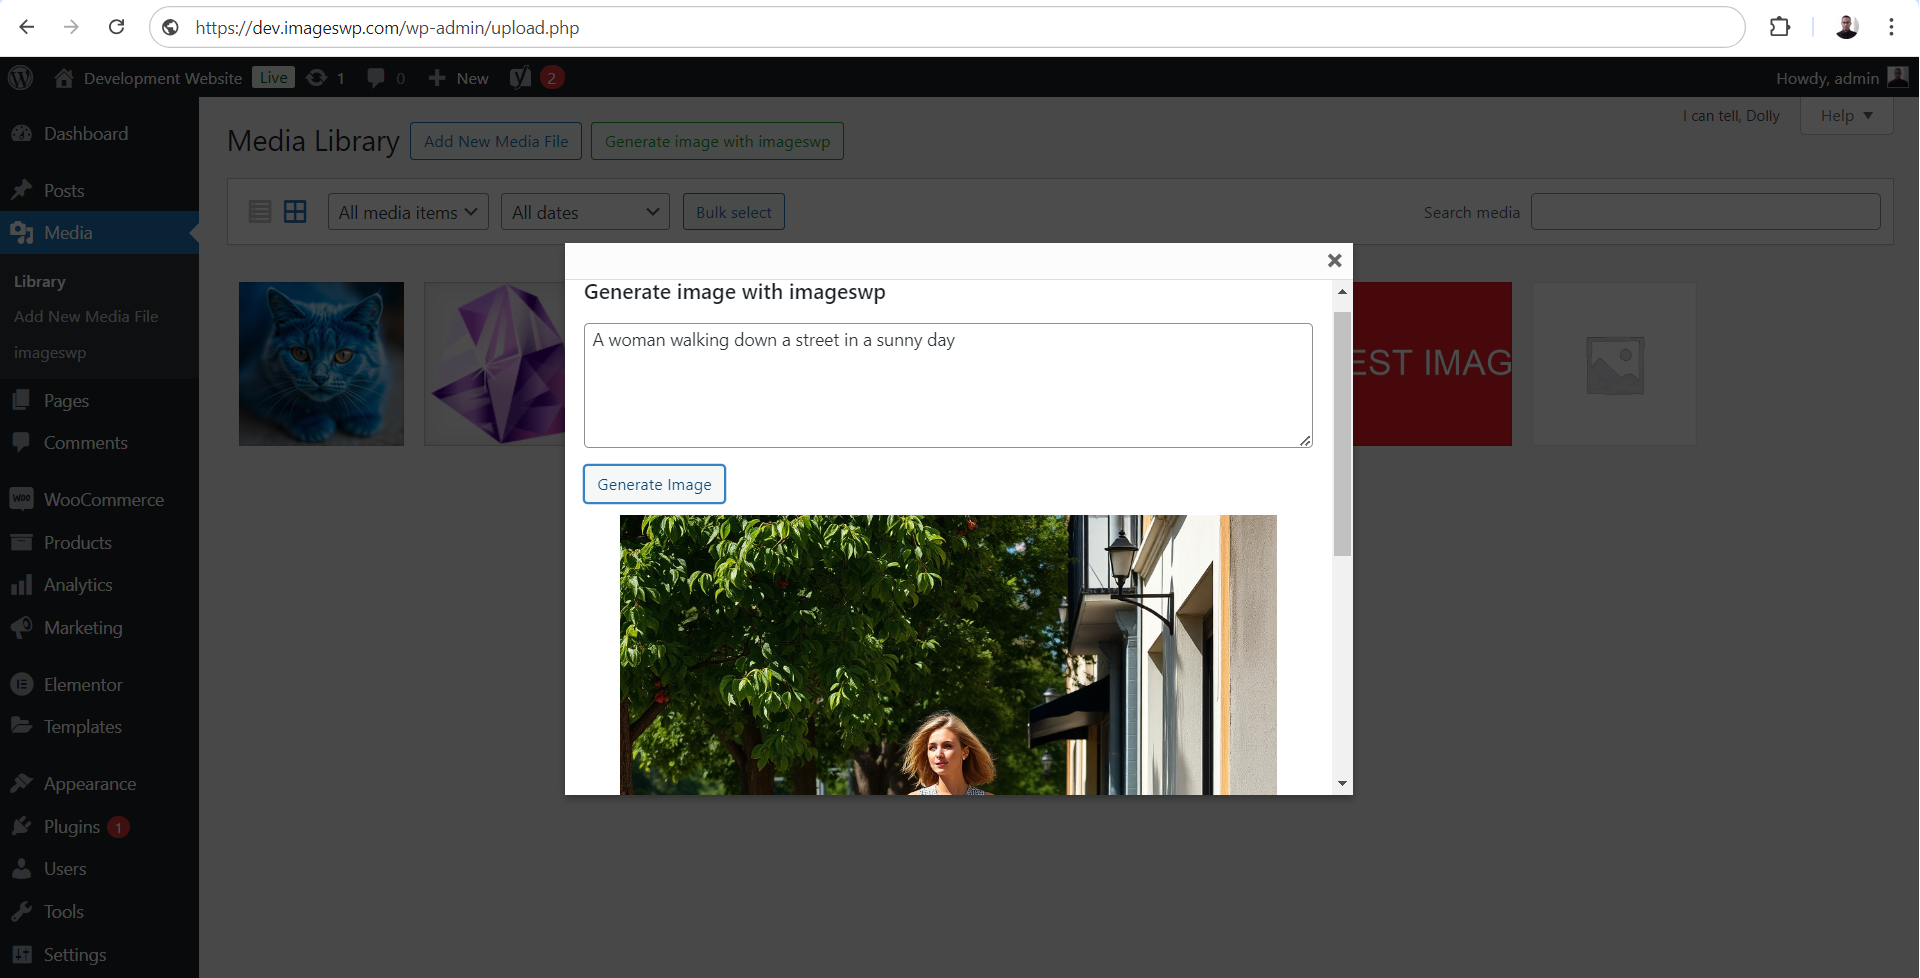Image resolution: width=1920 pixels, height=978 pixels.
Task: Select Library submenu item
Action: [40, 281]
